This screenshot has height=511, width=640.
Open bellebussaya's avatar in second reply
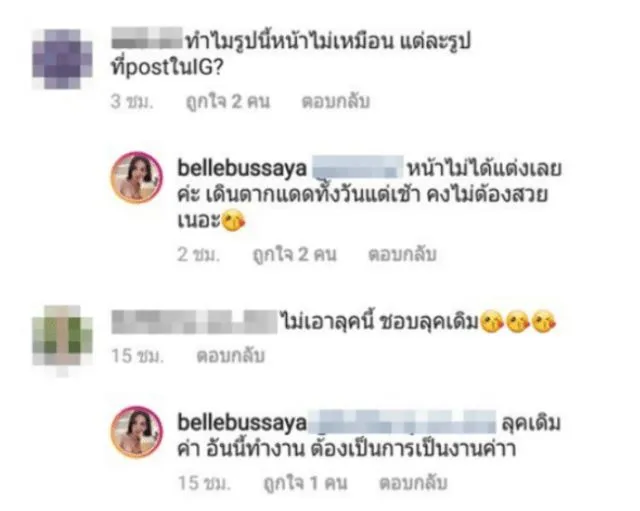pyautogui.click(x=137, y=432)
